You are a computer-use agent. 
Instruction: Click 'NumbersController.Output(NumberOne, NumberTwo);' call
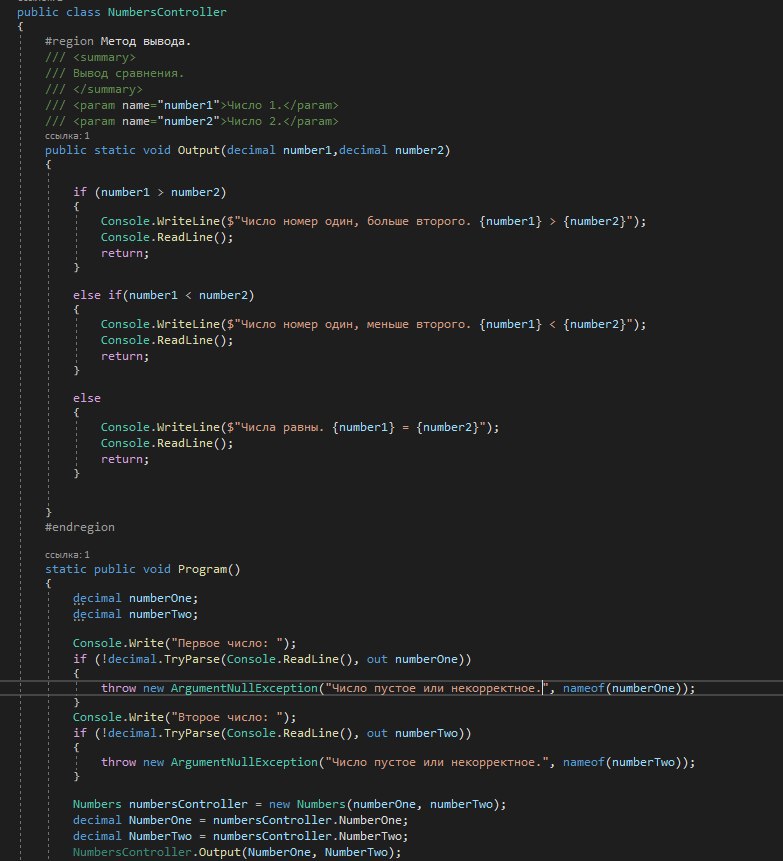pos(237,852)
